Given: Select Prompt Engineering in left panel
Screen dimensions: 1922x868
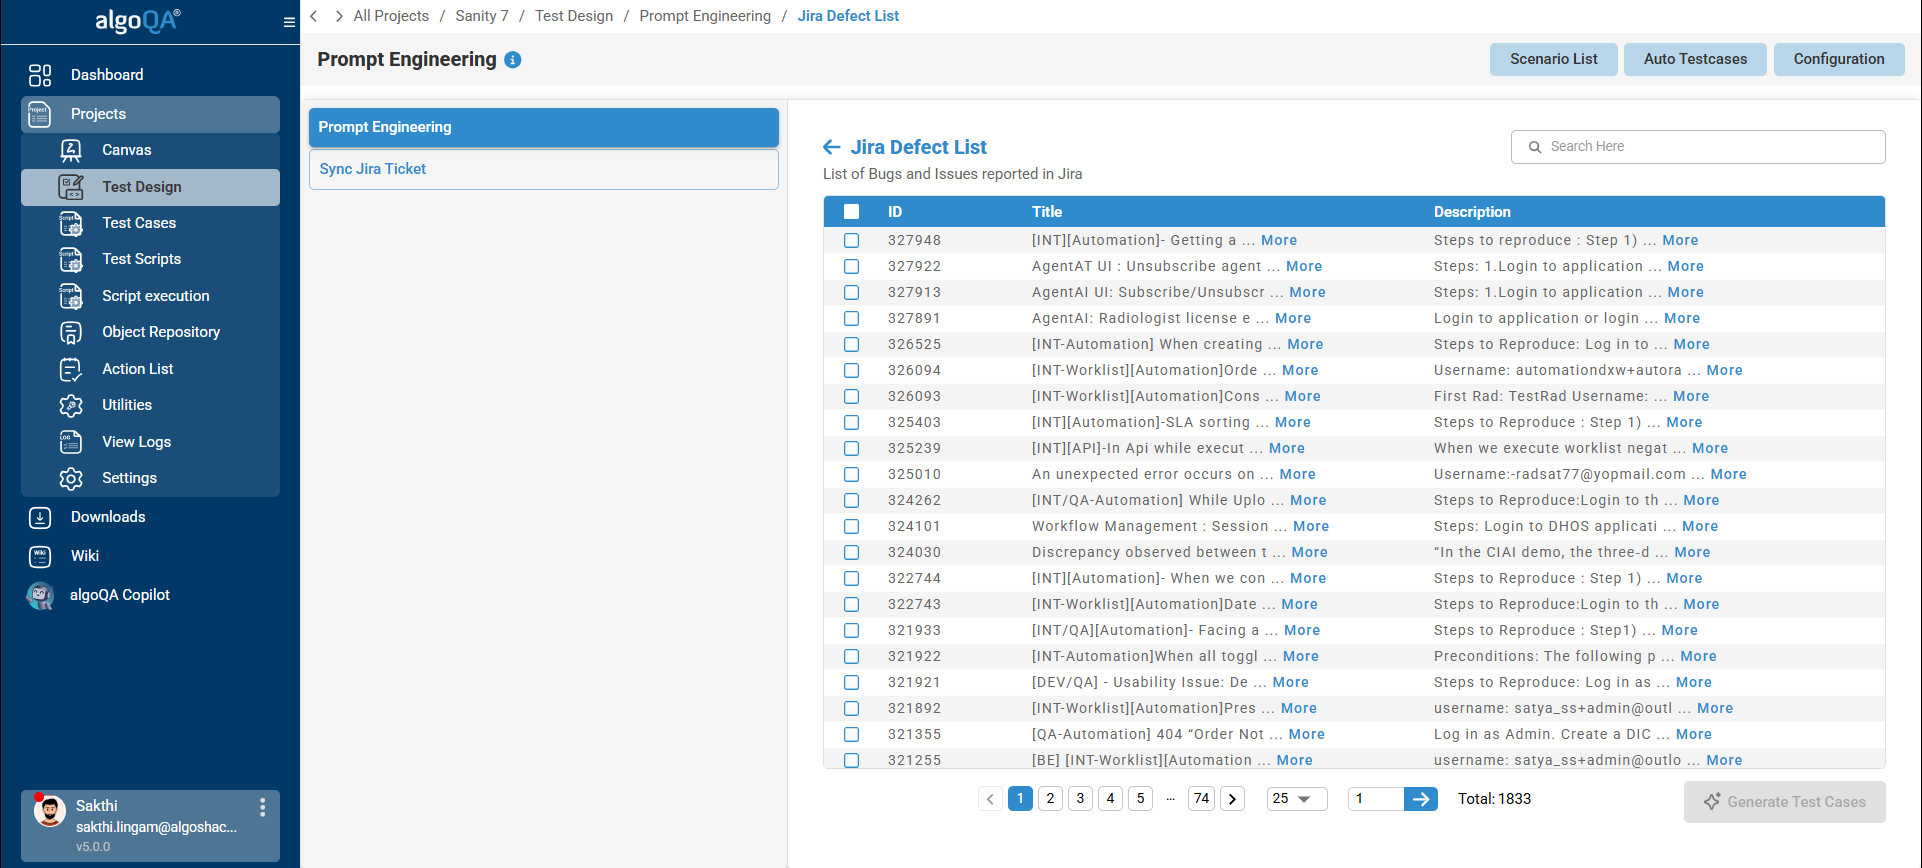Looking at the screenshot, I should pos(544,128).
